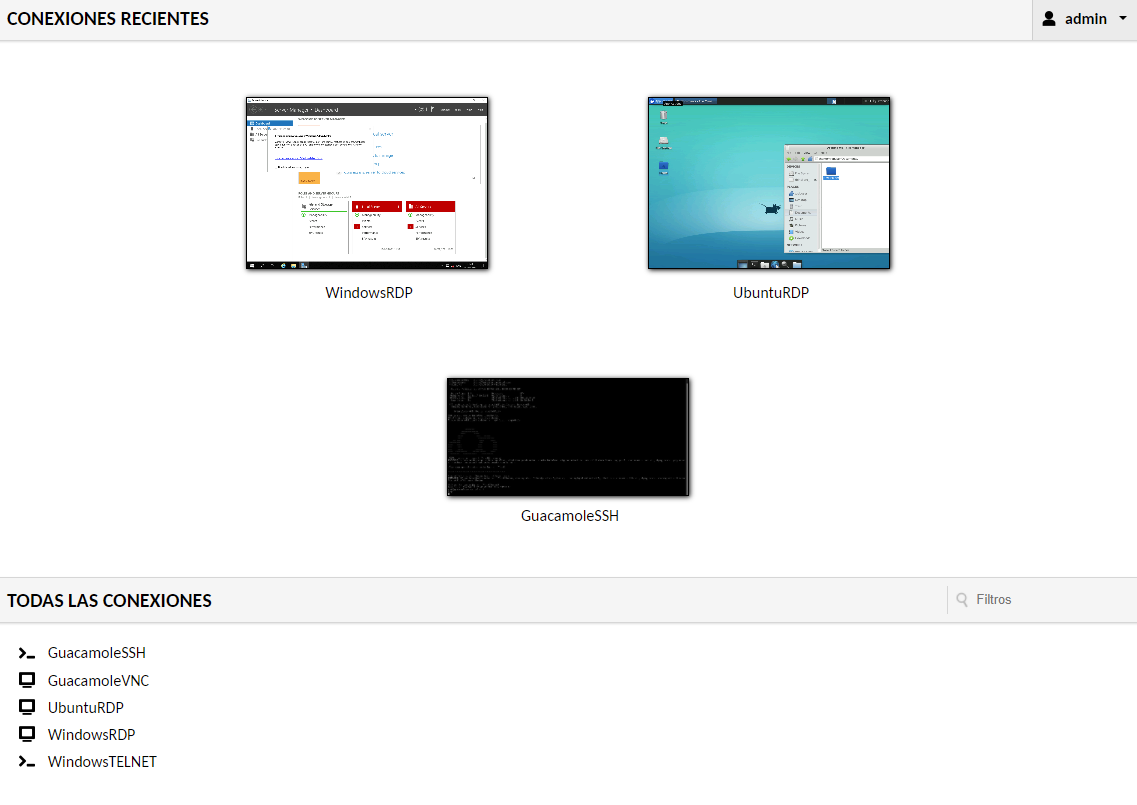Click the terminal icon beside WindowsTELNET
Viewport: 1137px width, 805px height.
[27, 761]
